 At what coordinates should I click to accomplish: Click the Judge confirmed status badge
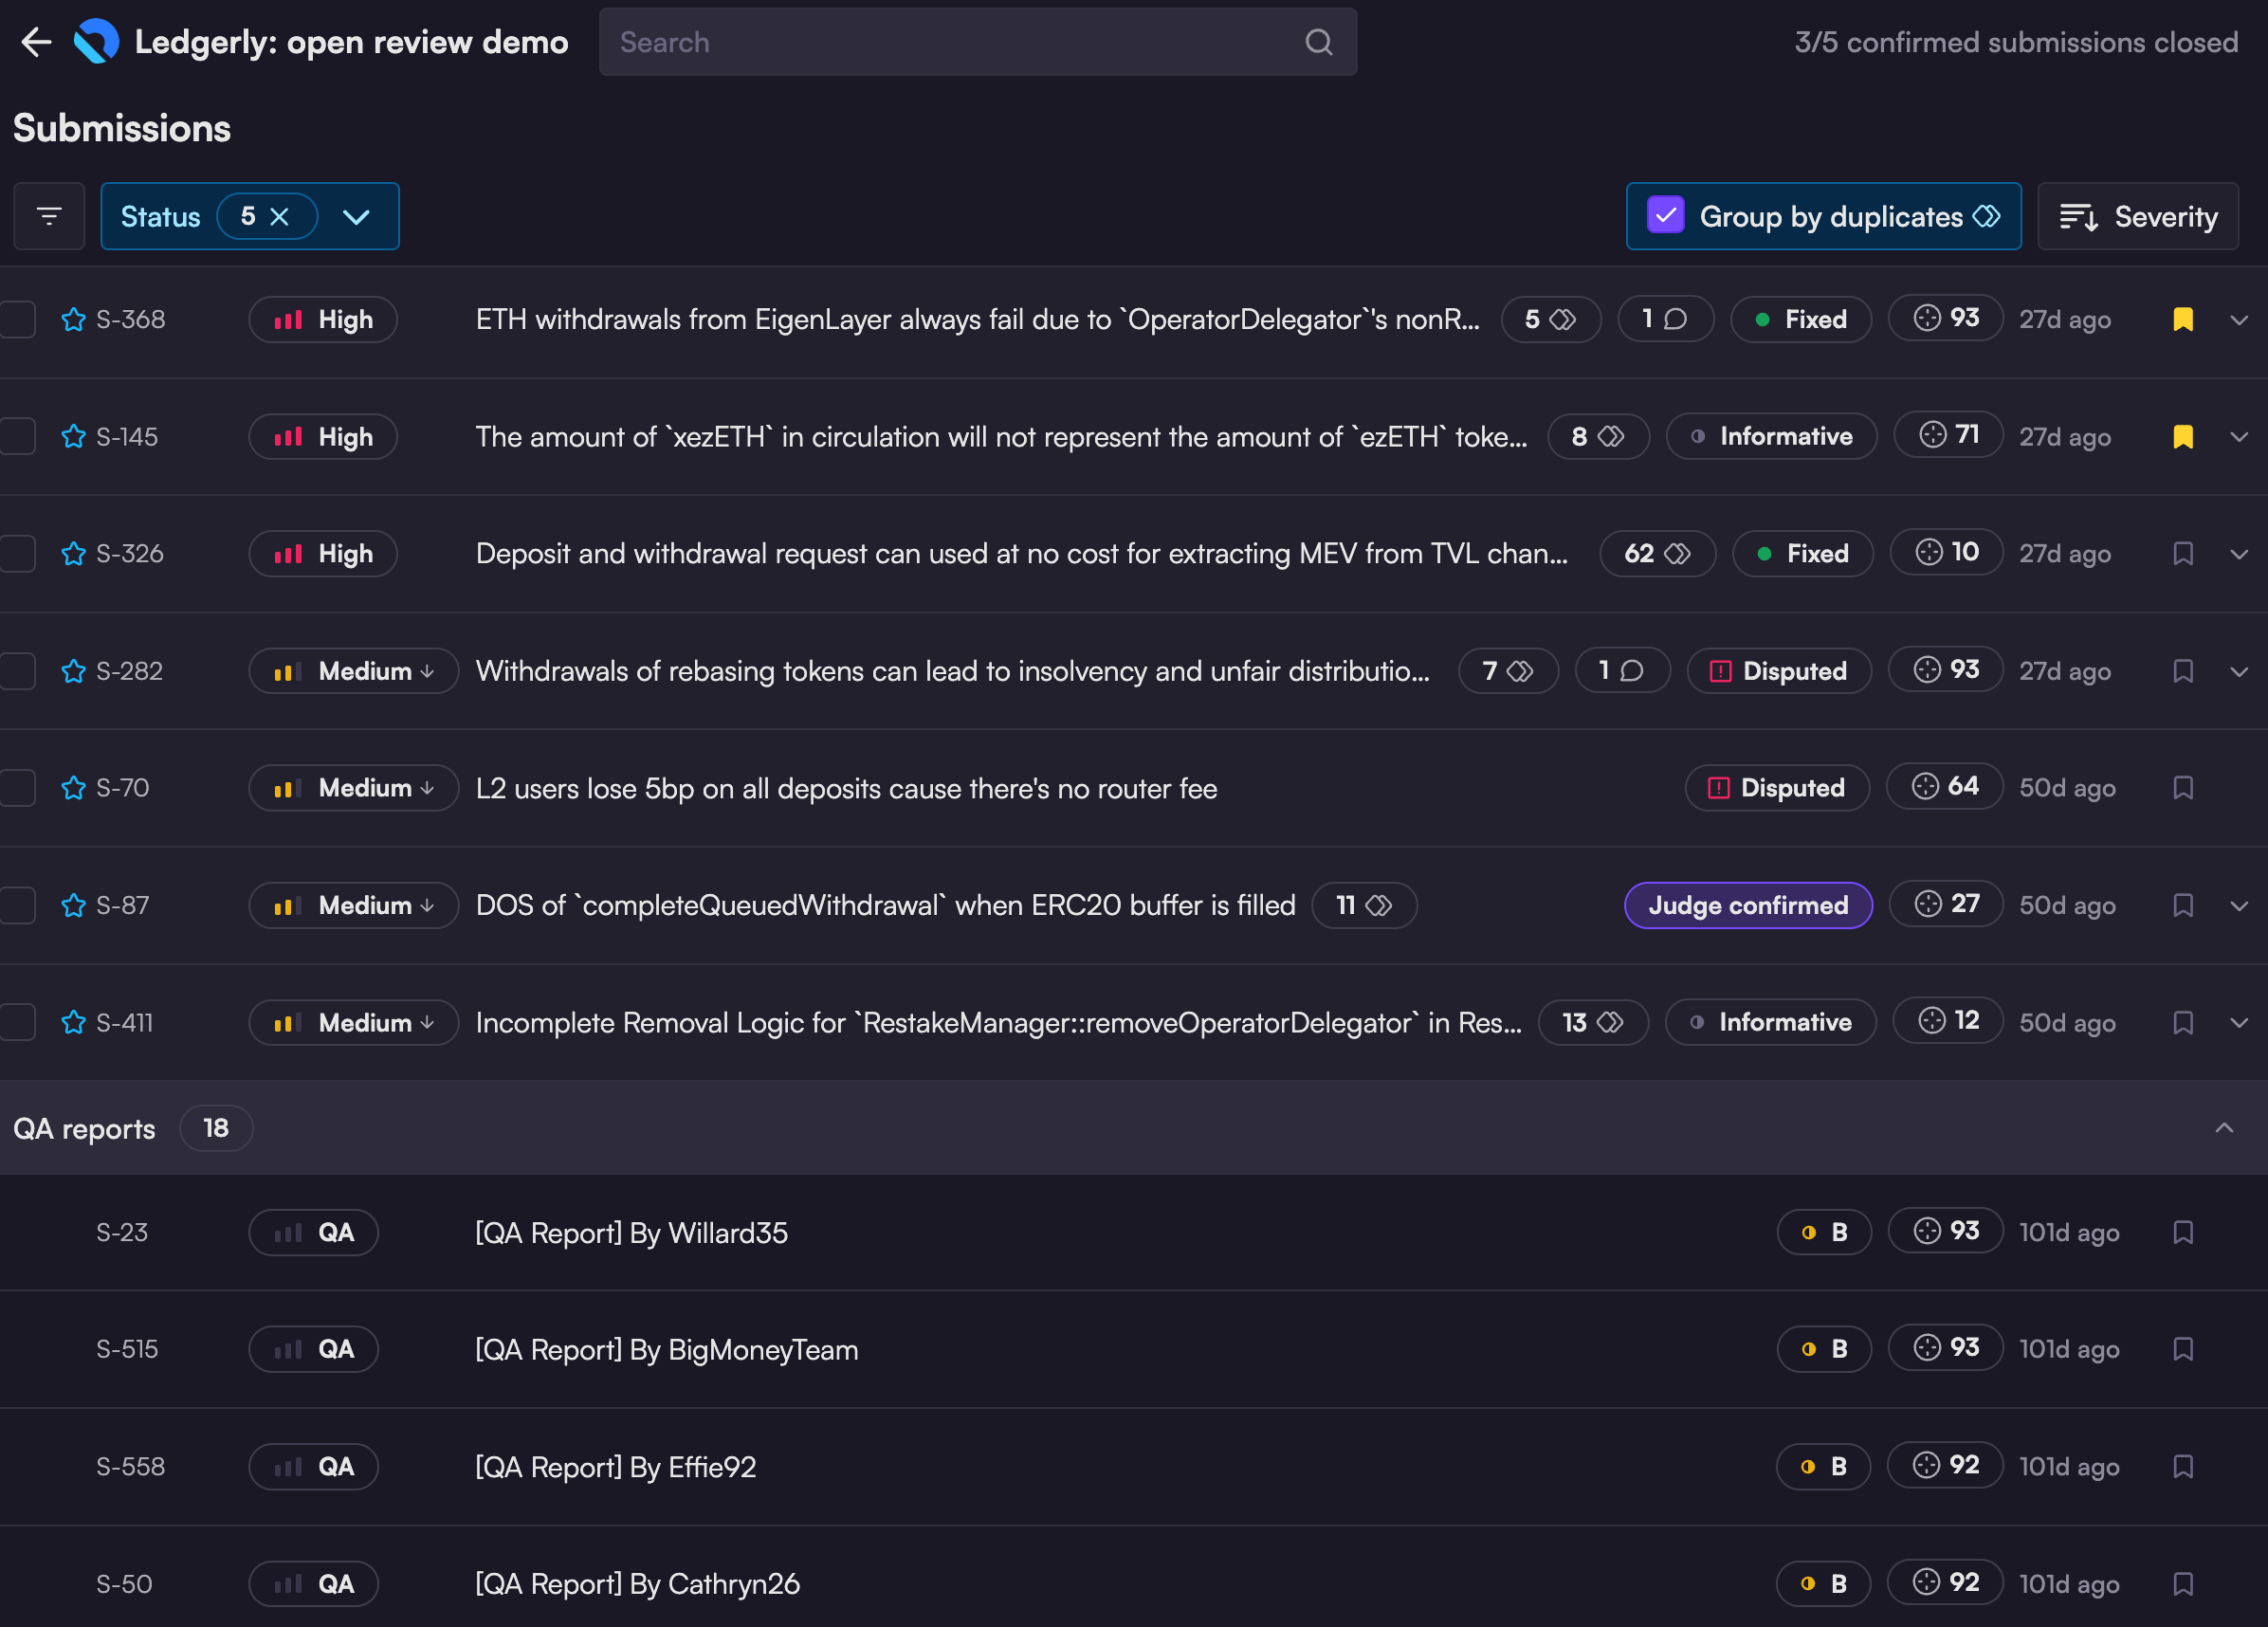coord(1747,905)
